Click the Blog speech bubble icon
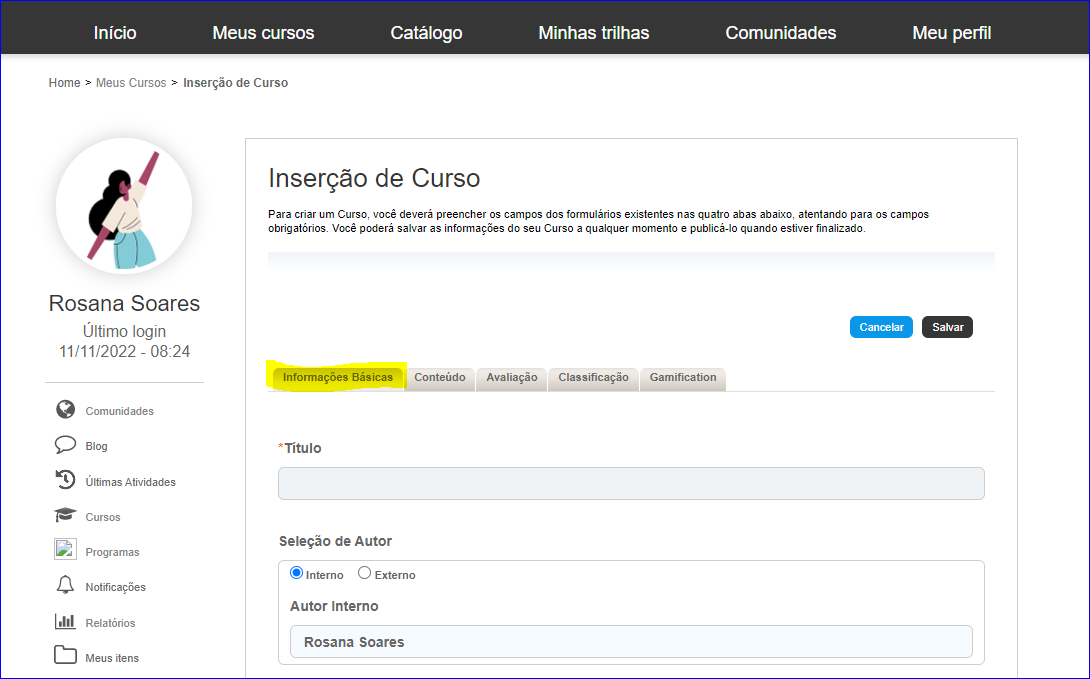Screen dimensions: 1090x679 pyautogui.click(x=65, y=445)
